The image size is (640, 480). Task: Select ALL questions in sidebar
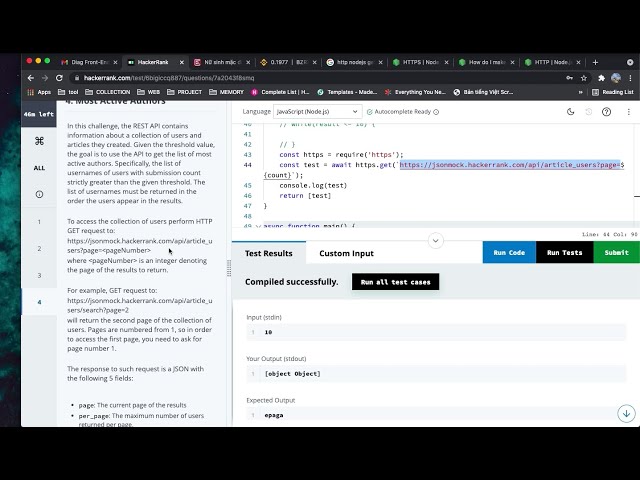click(39, 168)
